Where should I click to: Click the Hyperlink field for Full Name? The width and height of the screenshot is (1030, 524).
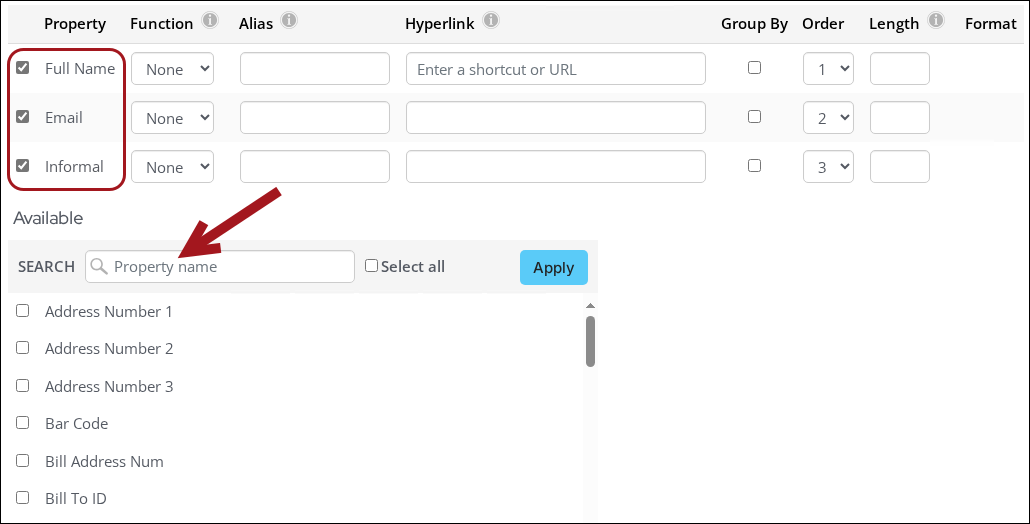point(555,69)
